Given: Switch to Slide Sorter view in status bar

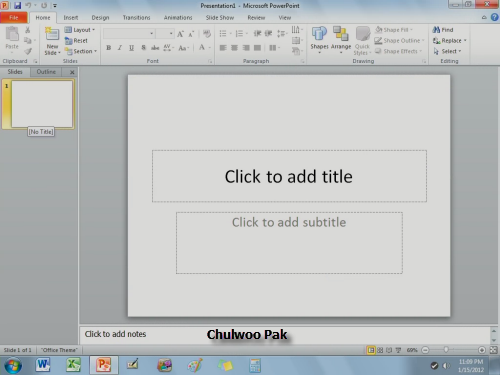Looking at the screenshot, I should click(x=380, y=350).
